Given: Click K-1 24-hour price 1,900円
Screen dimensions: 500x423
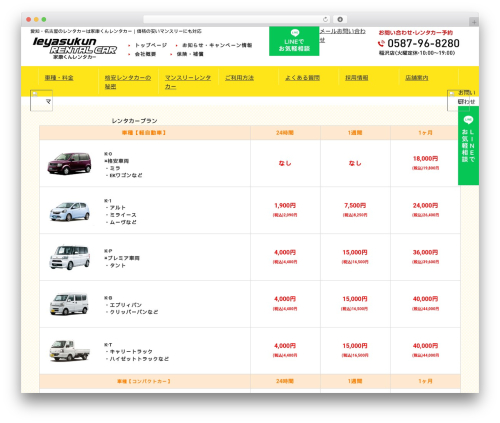Looking at the screenshot, I should click(x=285, y=205).
